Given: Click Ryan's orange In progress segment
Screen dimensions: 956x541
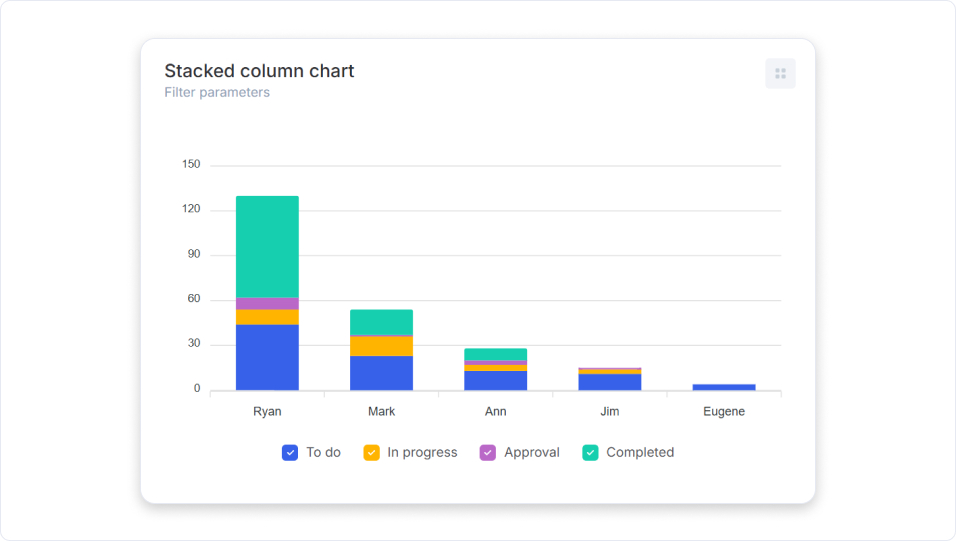Looking at the screenshot, I should 267,317.
